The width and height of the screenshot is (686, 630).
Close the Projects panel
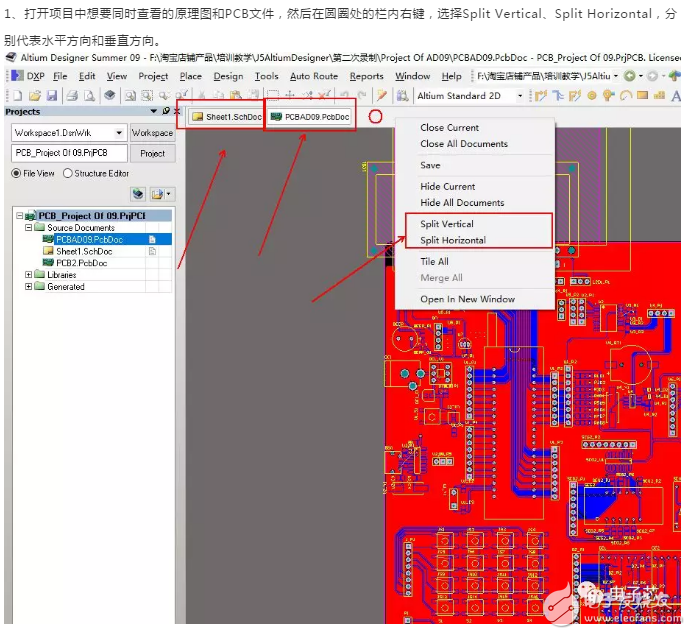click(x=177, y=111)
